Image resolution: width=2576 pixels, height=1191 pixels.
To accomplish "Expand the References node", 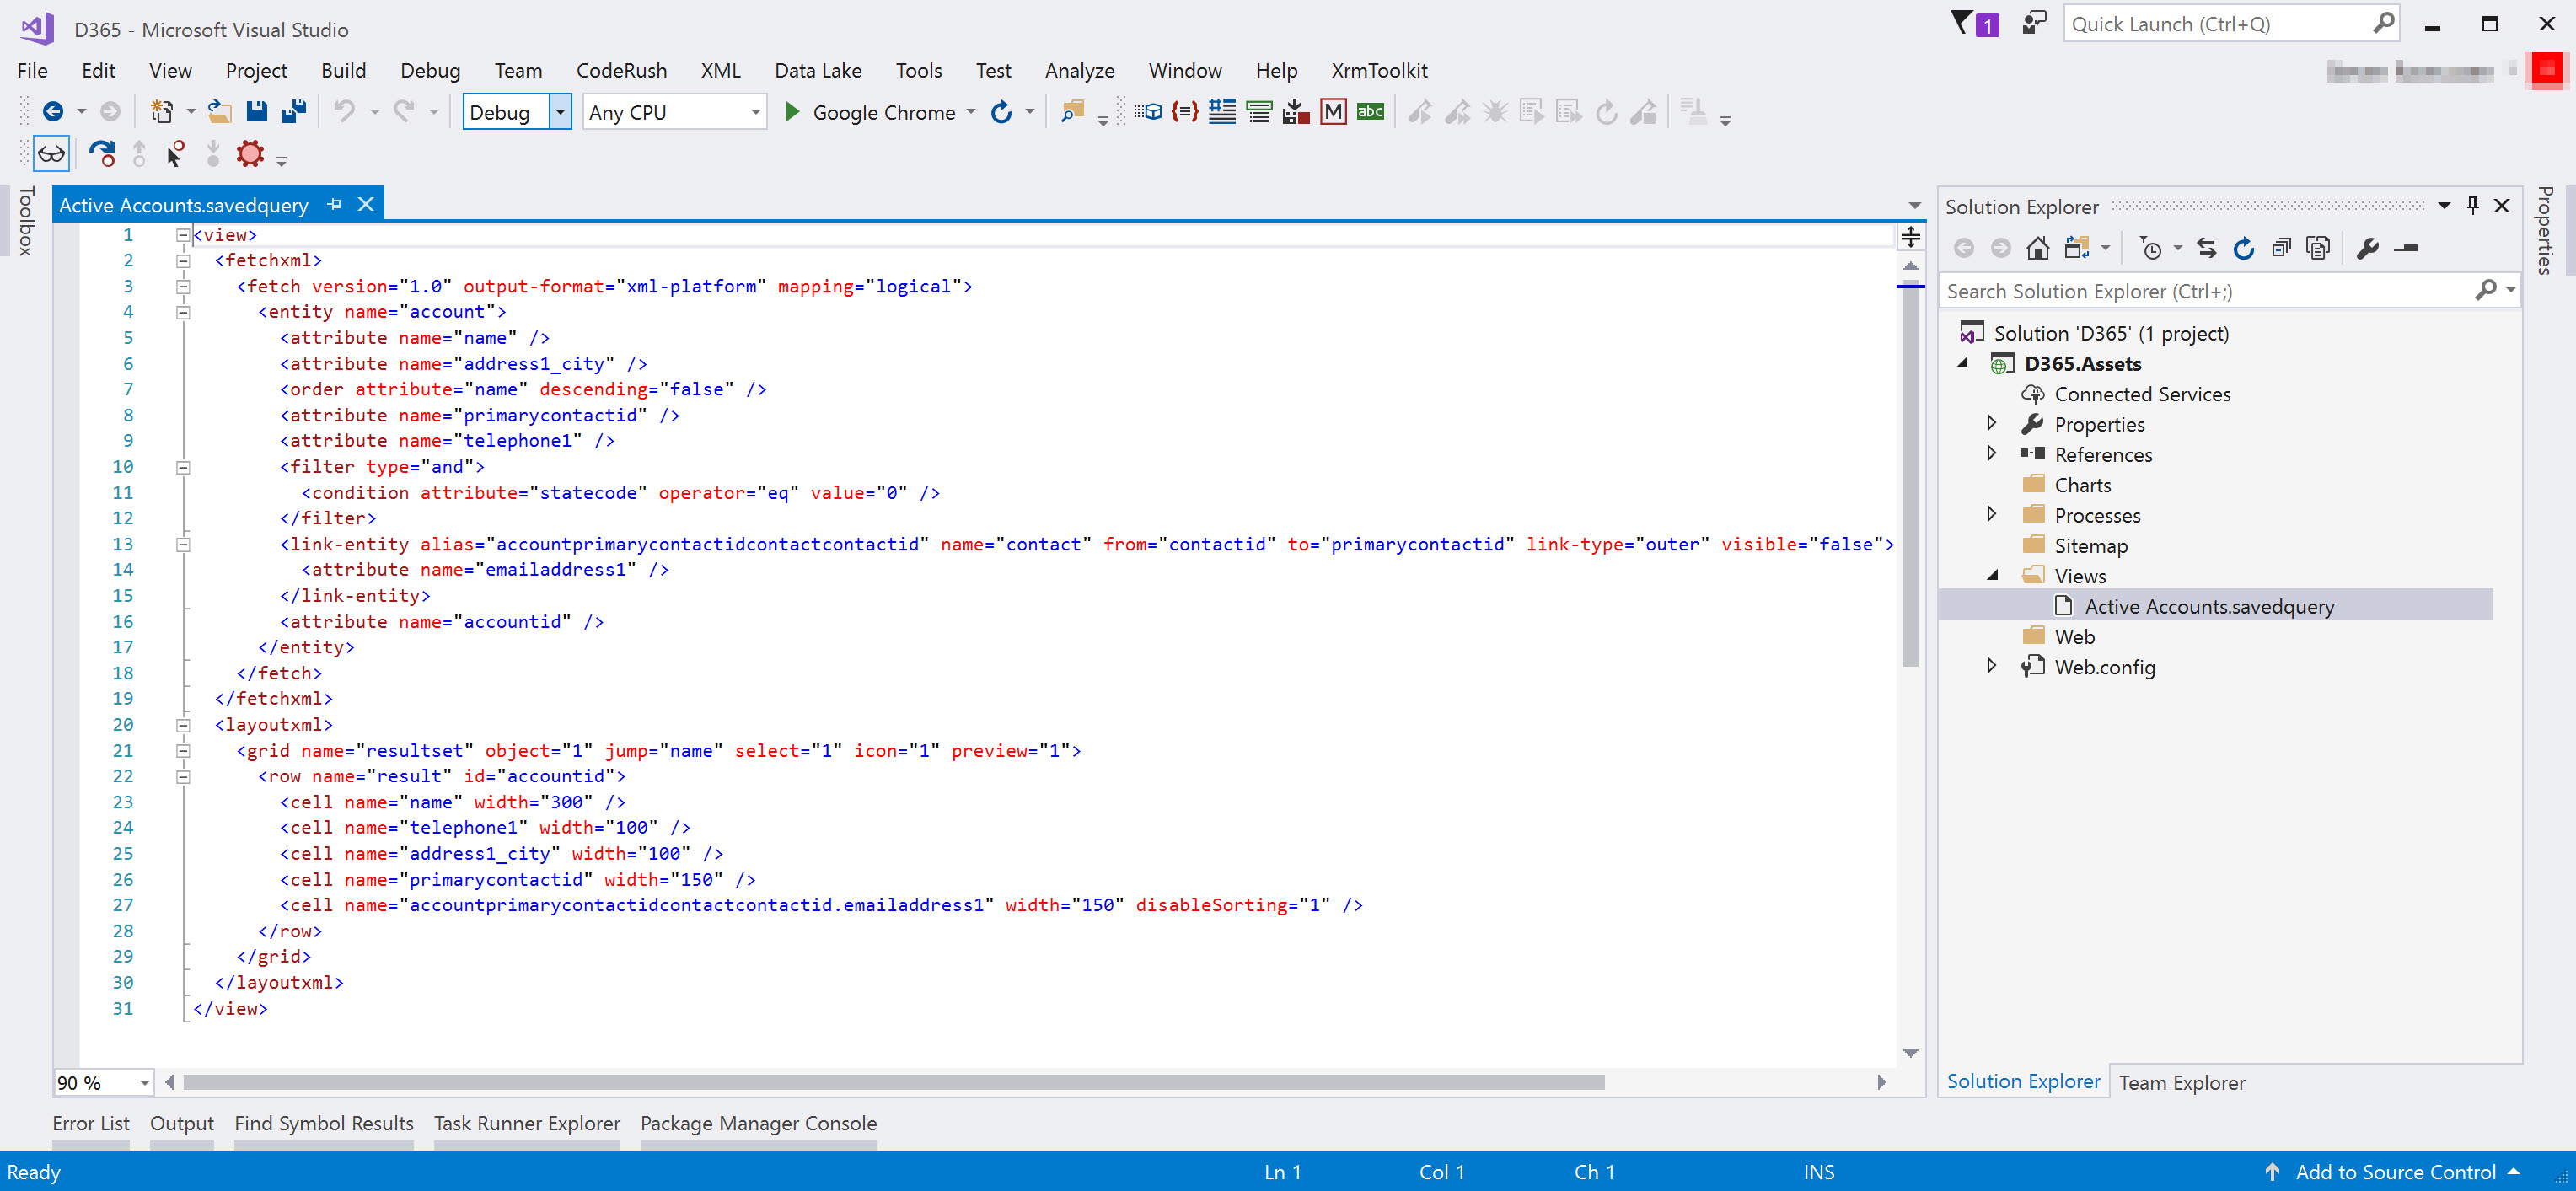I will coord(1991,453).
